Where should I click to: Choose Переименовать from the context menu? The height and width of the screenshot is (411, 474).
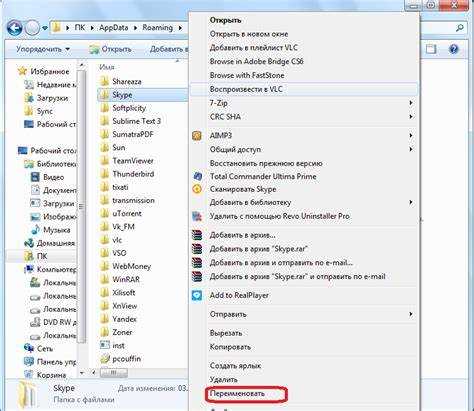(x=237, y=394)
